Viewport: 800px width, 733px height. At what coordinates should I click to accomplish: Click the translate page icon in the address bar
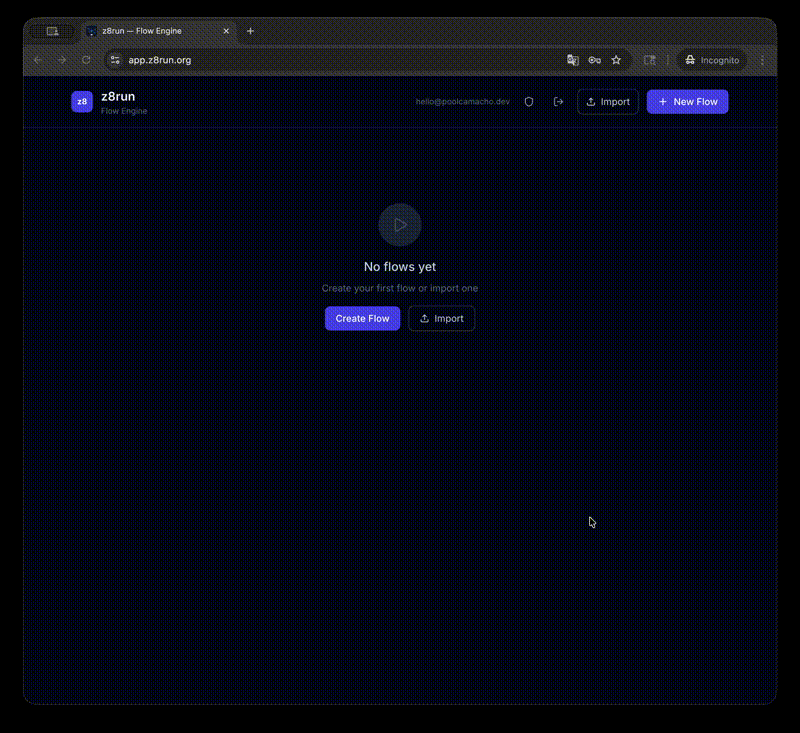point(572,60)
